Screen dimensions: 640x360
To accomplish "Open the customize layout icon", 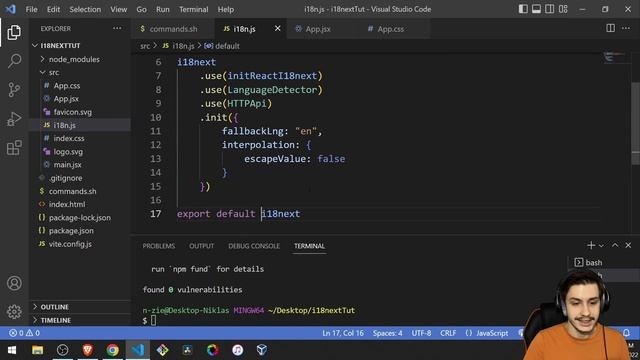I will (563, 9).
